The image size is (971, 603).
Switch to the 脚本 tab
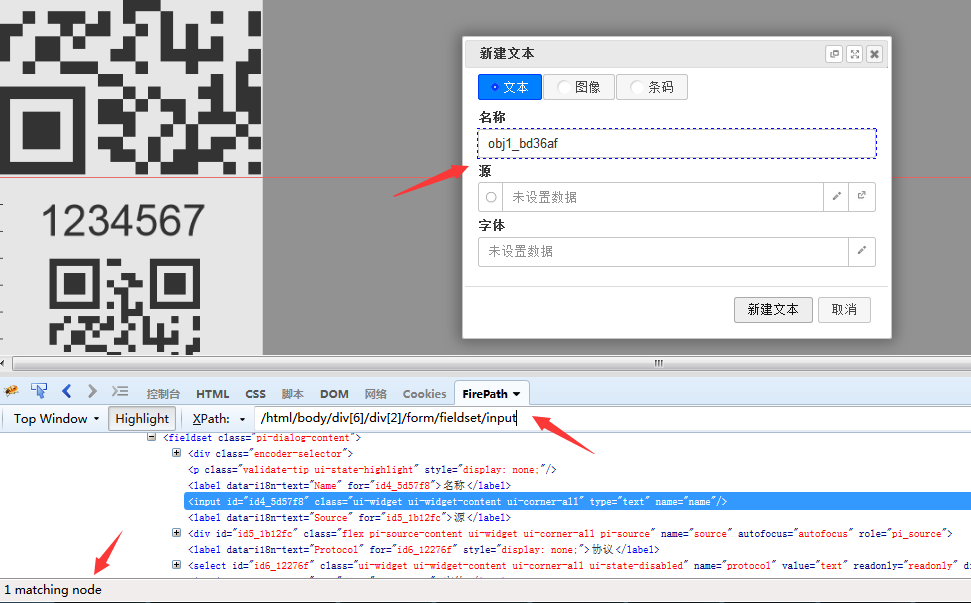tap(292, 394)
